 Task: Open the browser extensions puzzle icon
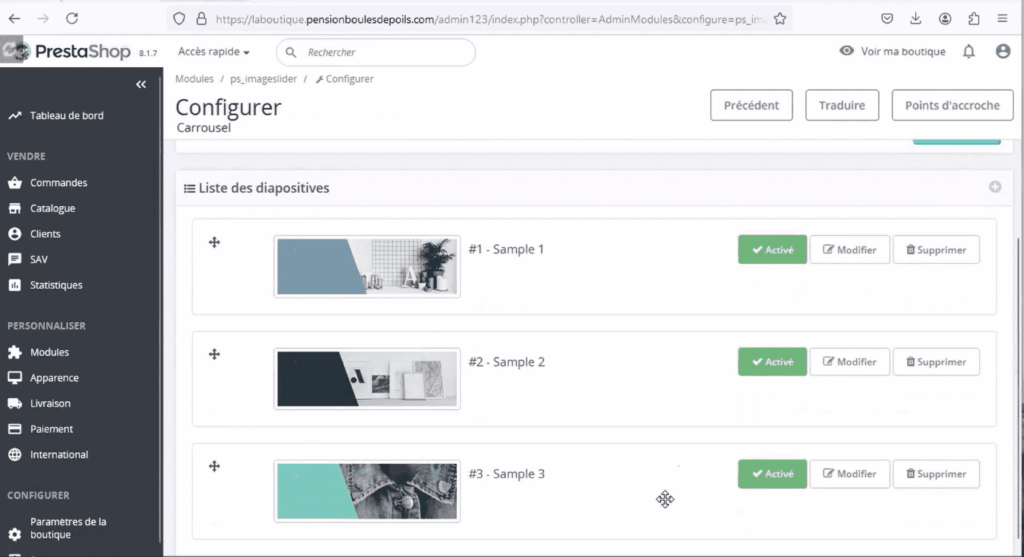(x=974, y=19)
